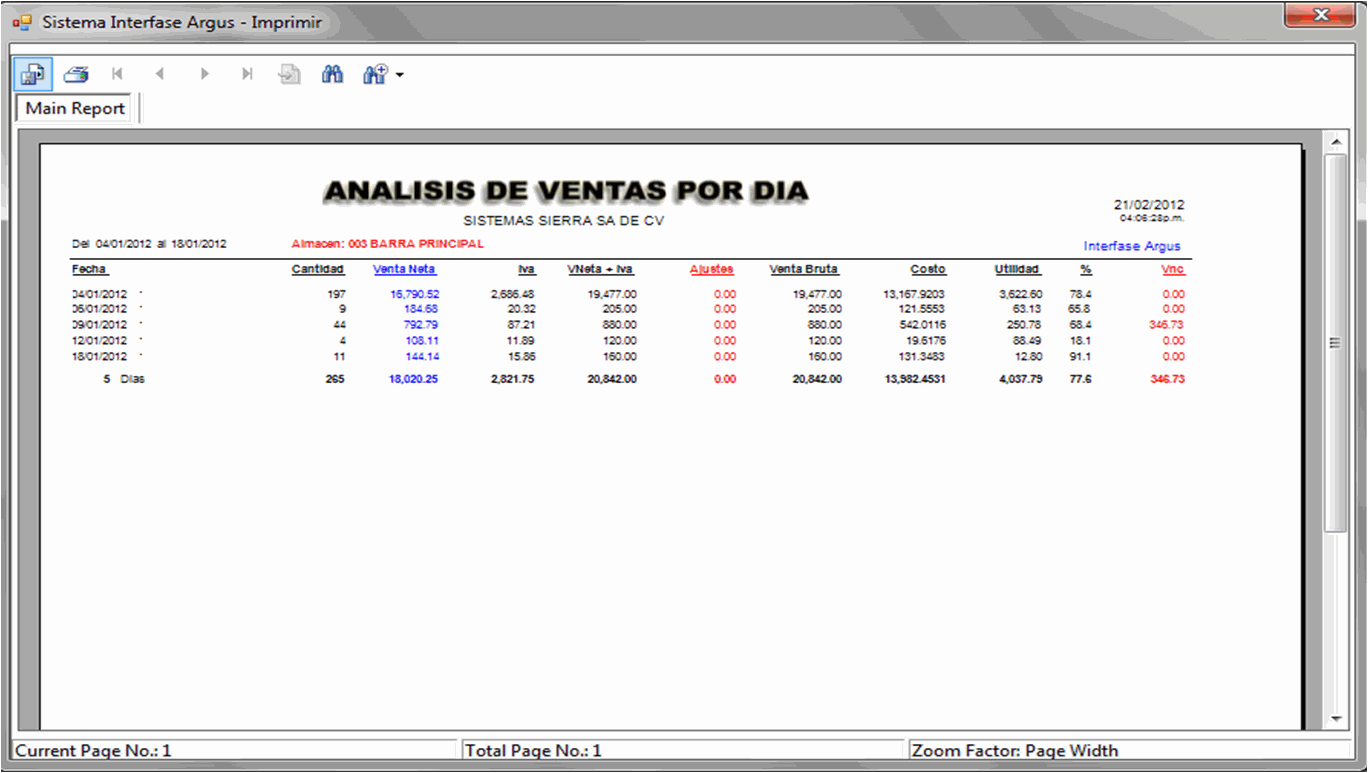Screen dimensions: 1368x773
Task: Click the Zoom magnifier icon
Action: tap(374, 74)
